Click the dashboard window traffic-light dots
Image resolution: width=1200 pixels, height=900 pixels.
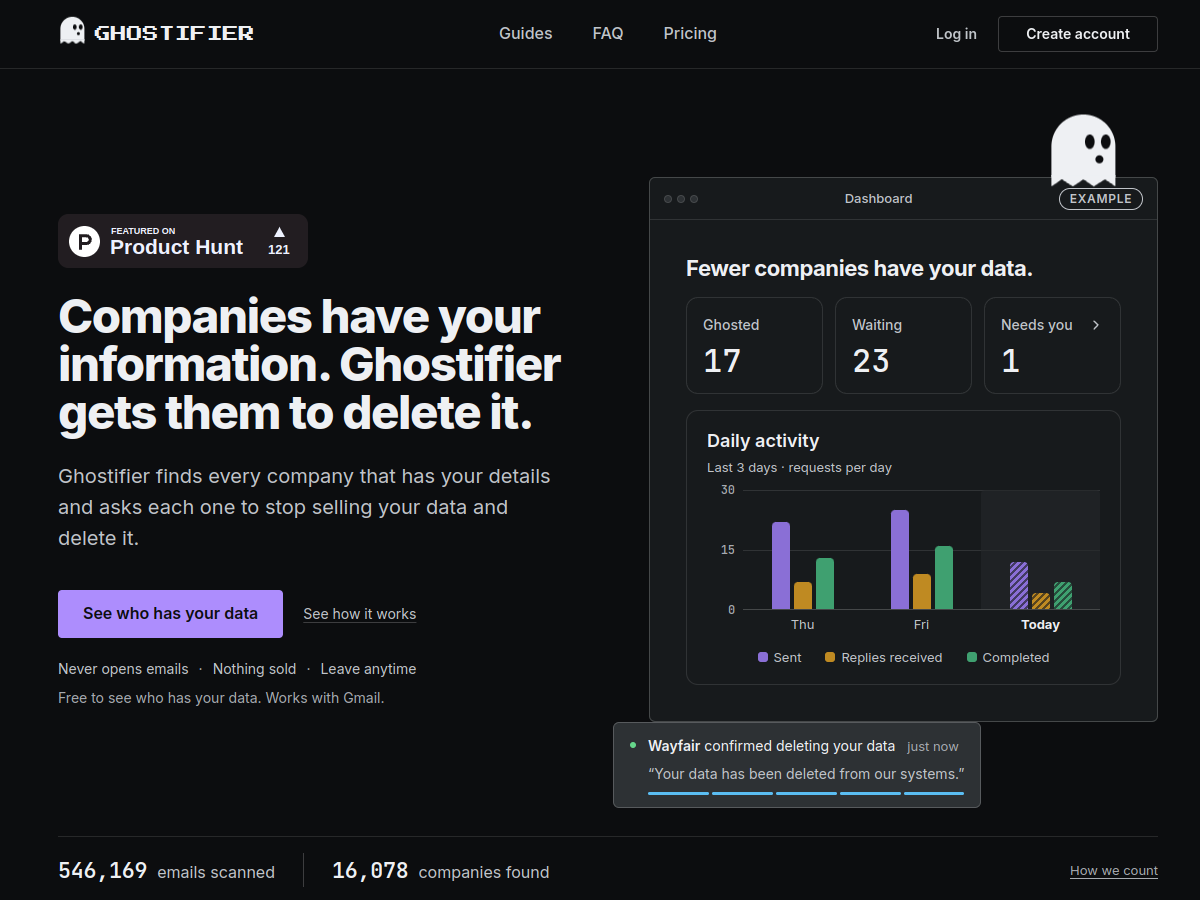click(681, 199)
